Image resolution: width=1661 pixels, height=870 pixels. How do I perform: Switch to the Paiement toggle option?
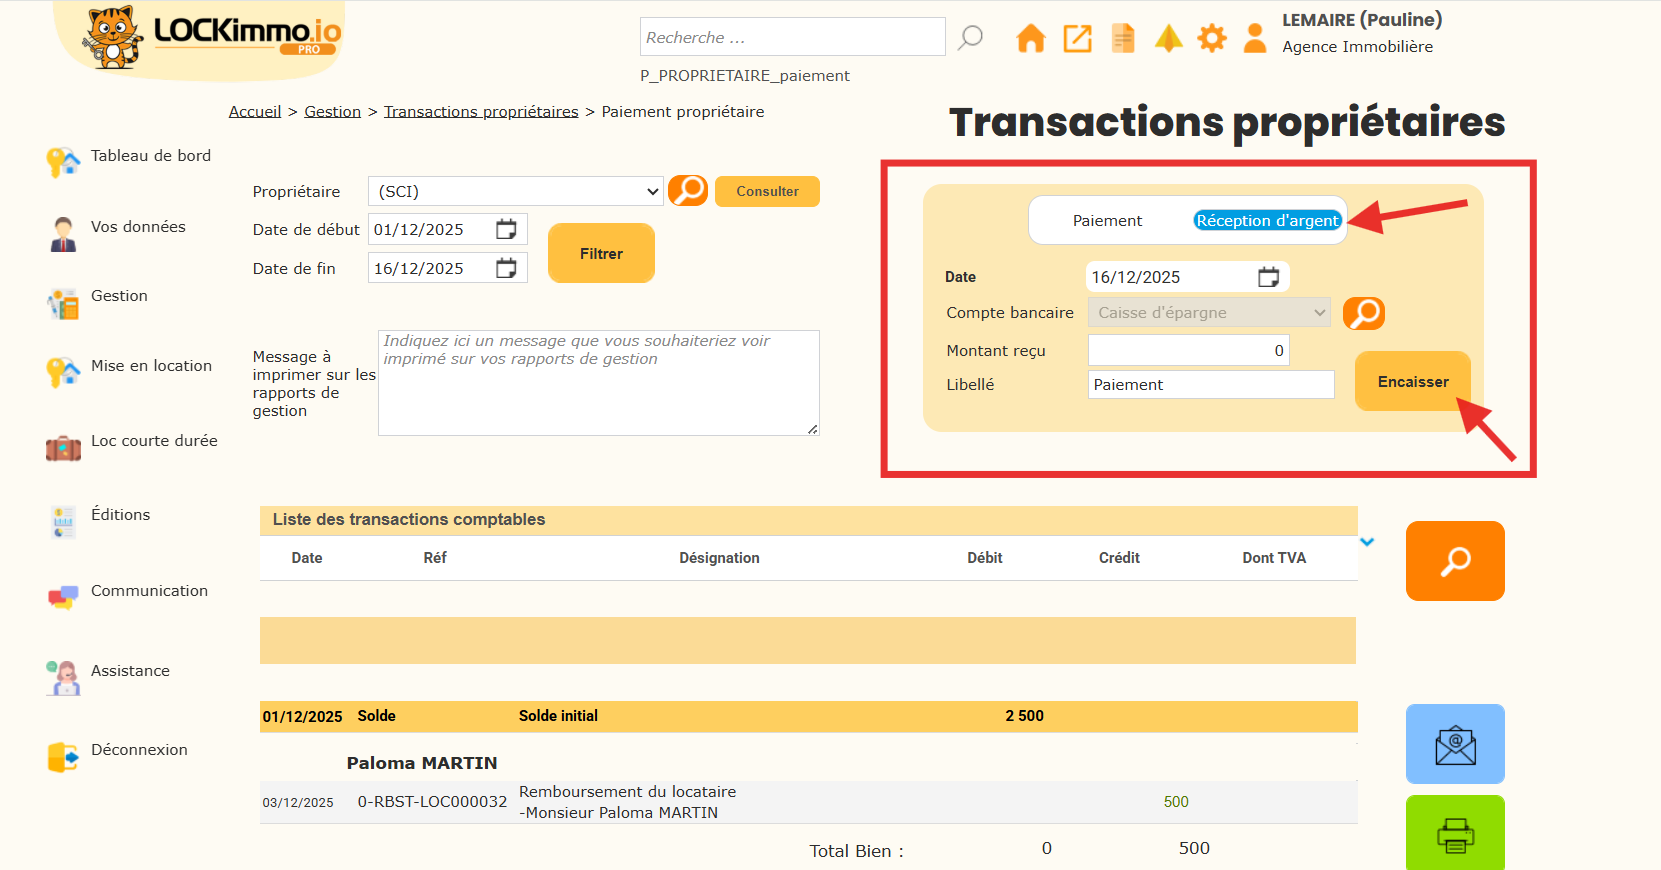[1107, 221]
